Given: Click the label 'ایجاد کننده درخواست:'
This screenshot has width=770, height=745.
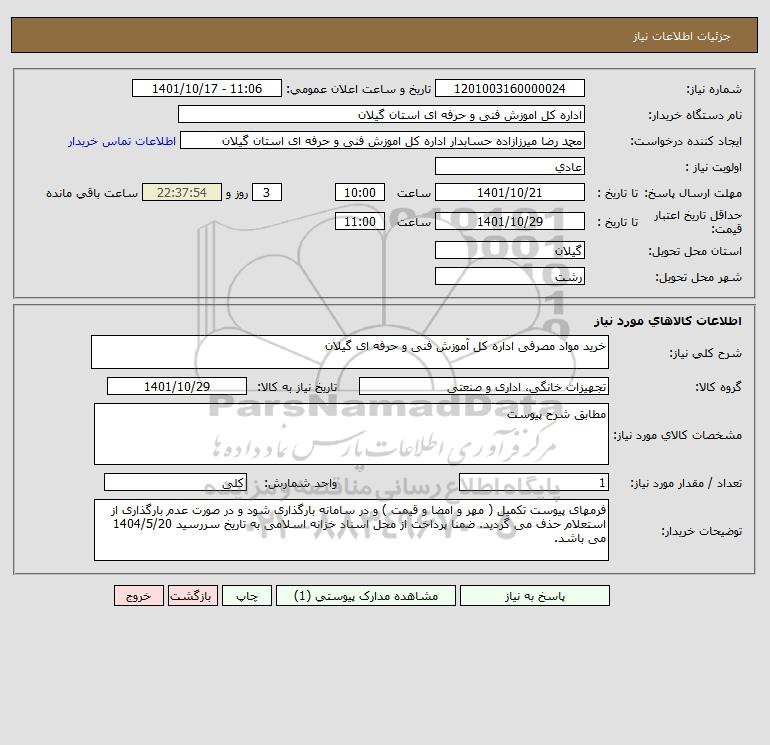Looking at the screenshot, I should (x=686, y=141).
